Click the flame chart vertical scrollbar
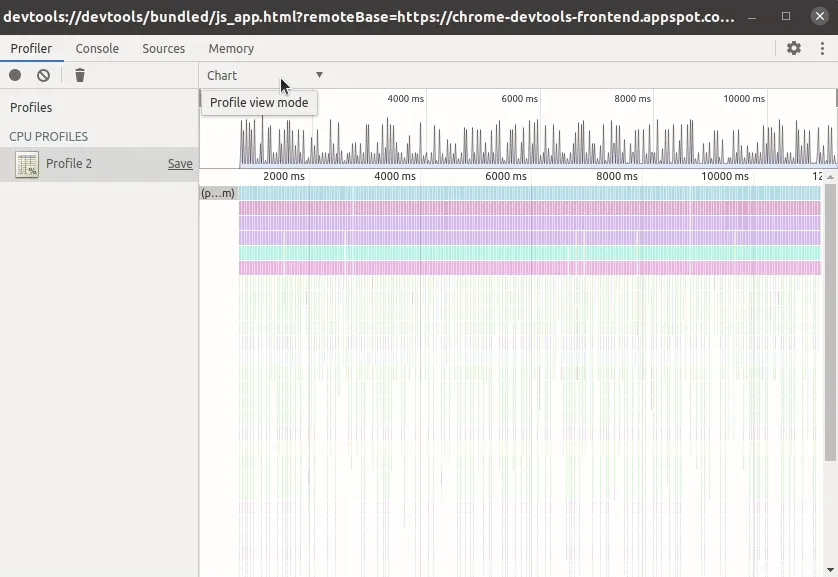This screenshot has width=838, height=577. [830, 322]
